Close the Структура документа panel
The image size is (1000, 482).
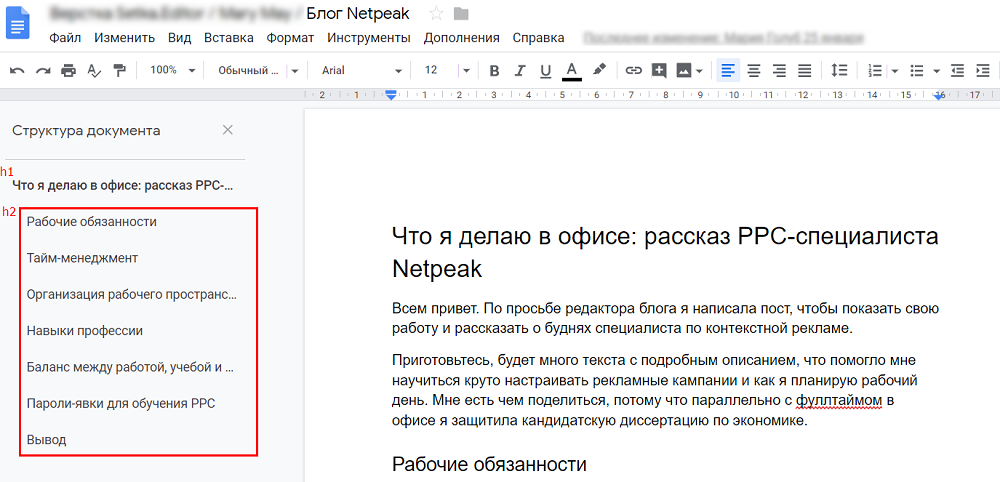coord(227,130)
